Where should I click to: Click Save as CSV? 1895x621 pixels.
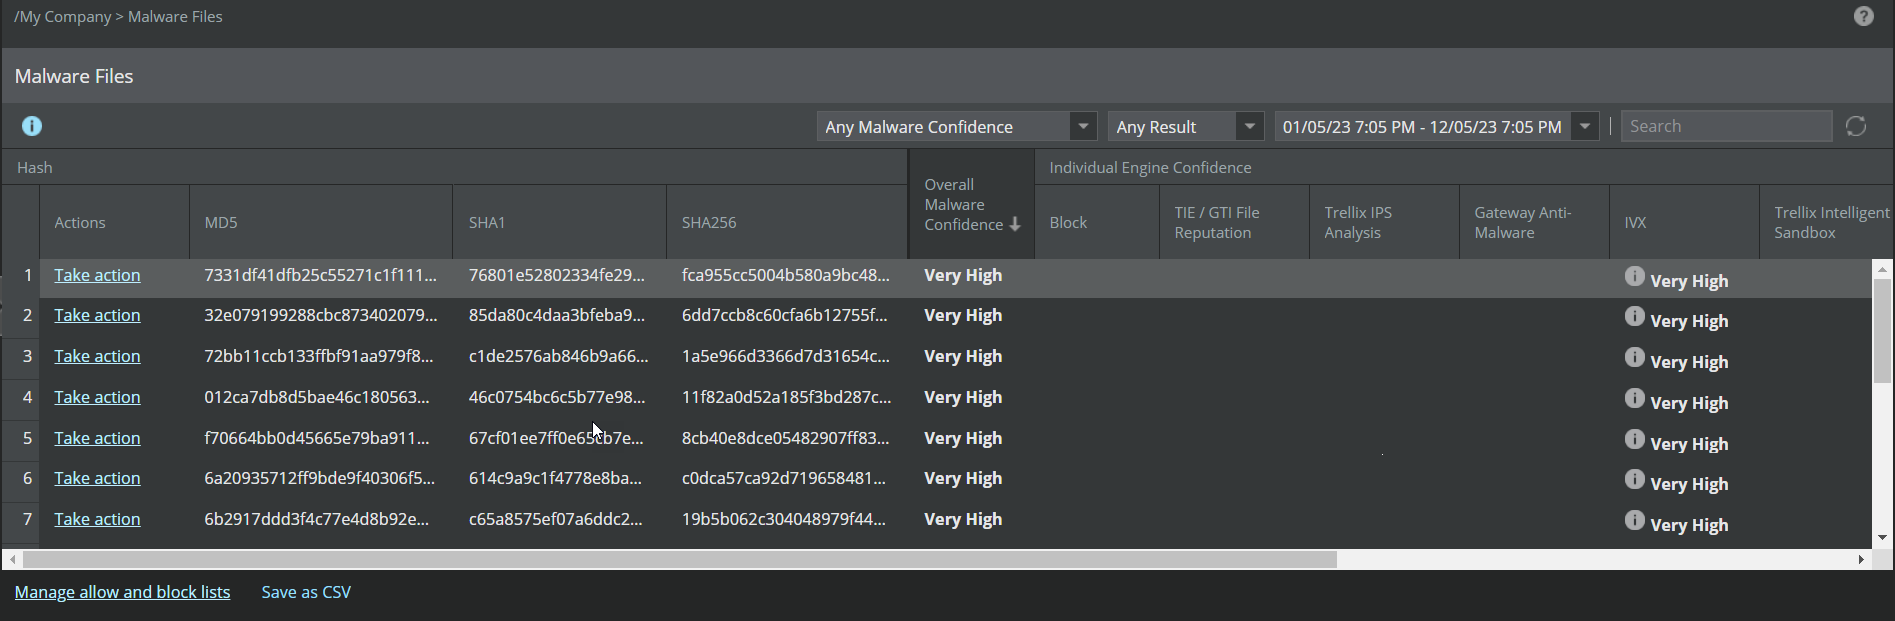[x=306, y=592]
